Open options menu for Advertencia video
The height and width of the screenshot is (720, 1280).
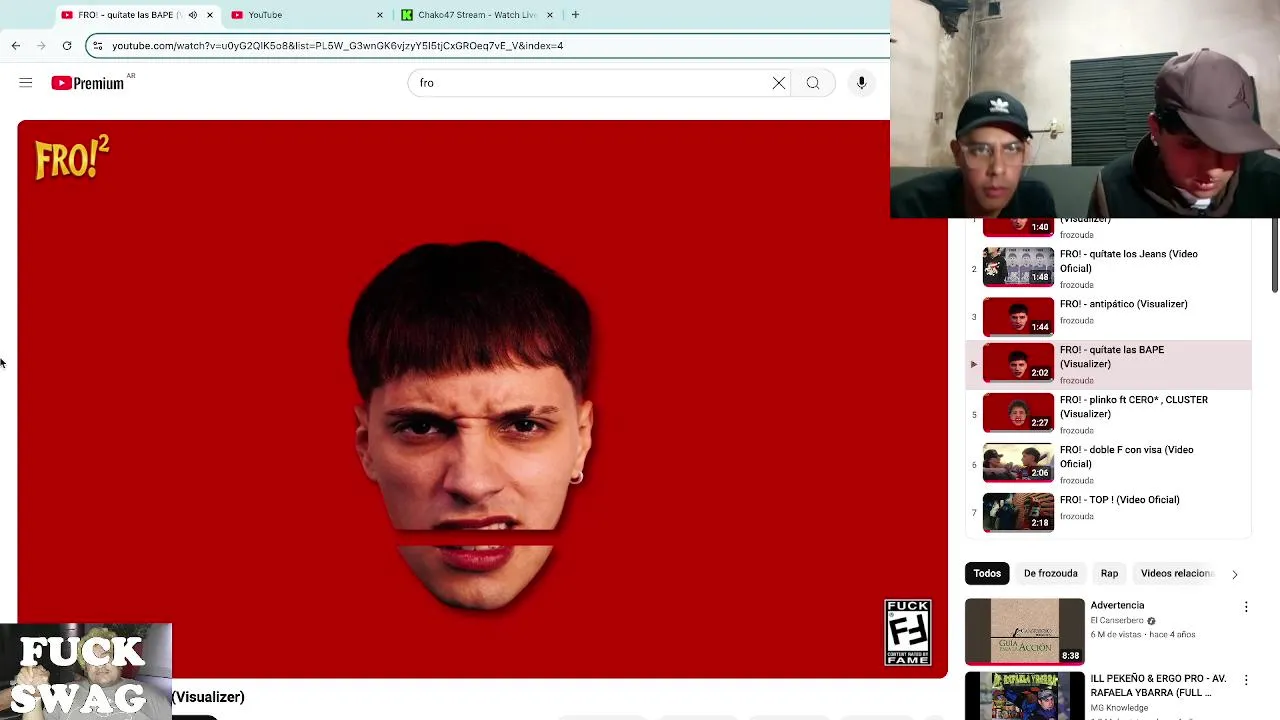coord(1246,607)
